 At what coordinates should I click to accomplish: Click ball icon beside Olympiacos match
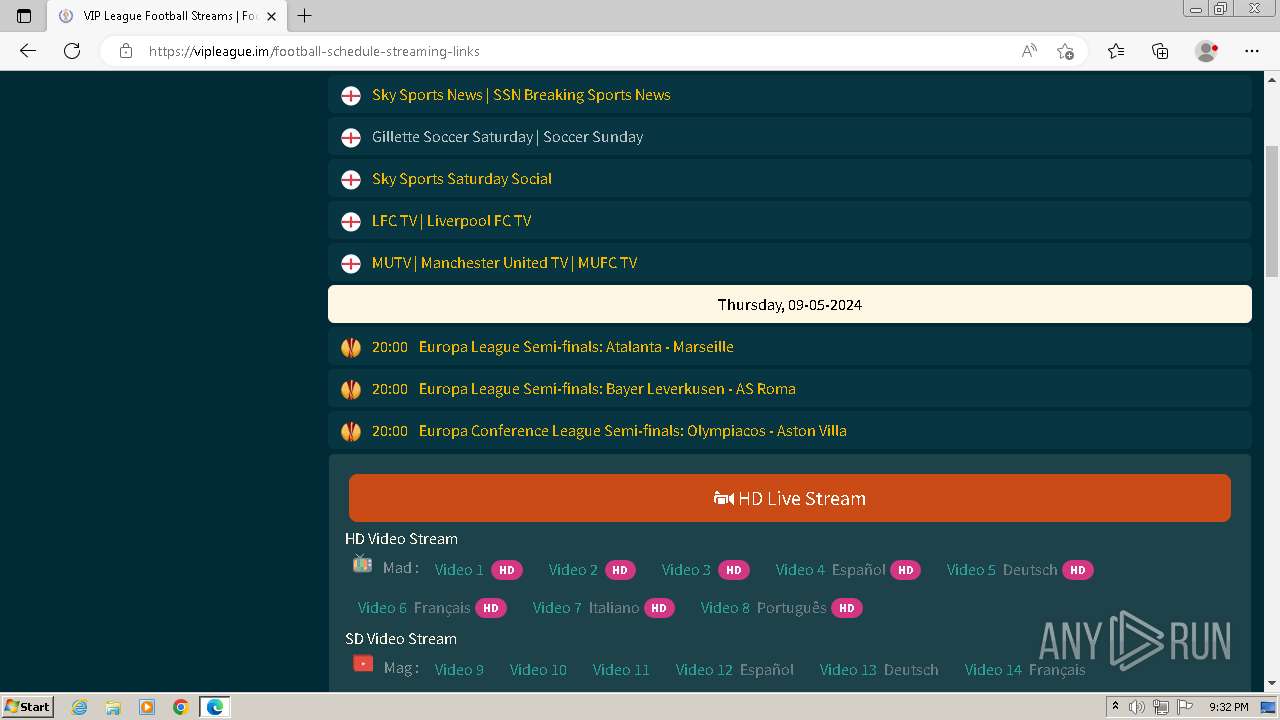(x=351, y=431)
